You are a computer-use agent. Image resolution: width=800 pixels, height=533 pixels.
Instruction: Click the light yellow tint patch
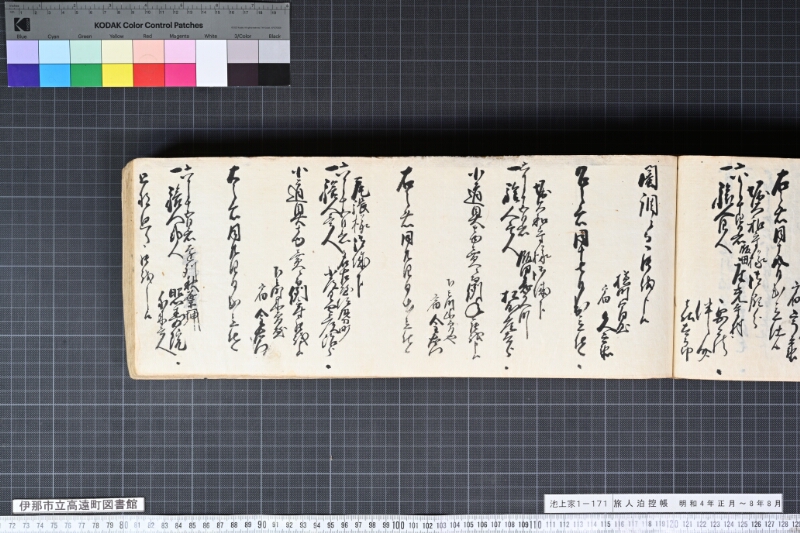tap(117, 52)
